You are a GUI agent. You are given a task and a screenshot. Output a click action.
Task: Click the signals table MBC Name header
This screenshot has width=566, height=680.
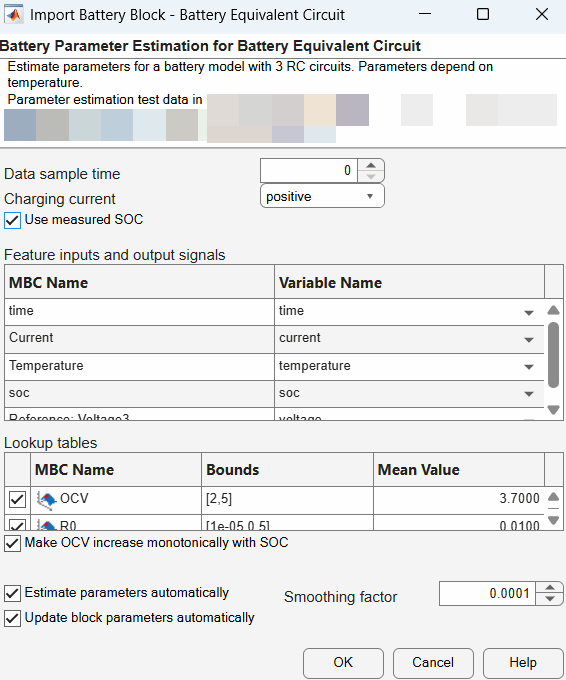point(139,282)
